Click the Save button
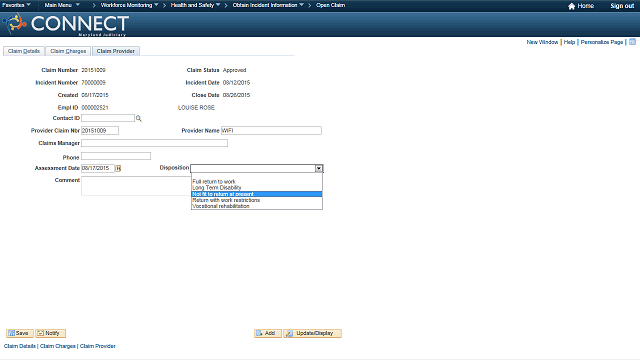The width and height of the screenshot is (640, 360). coord(20,333)
